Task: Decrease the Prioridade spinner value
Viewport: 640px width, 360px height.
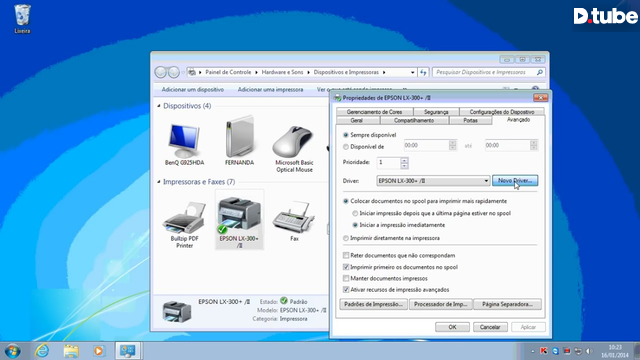Action: pyautogui.click(x=404, y=166)
